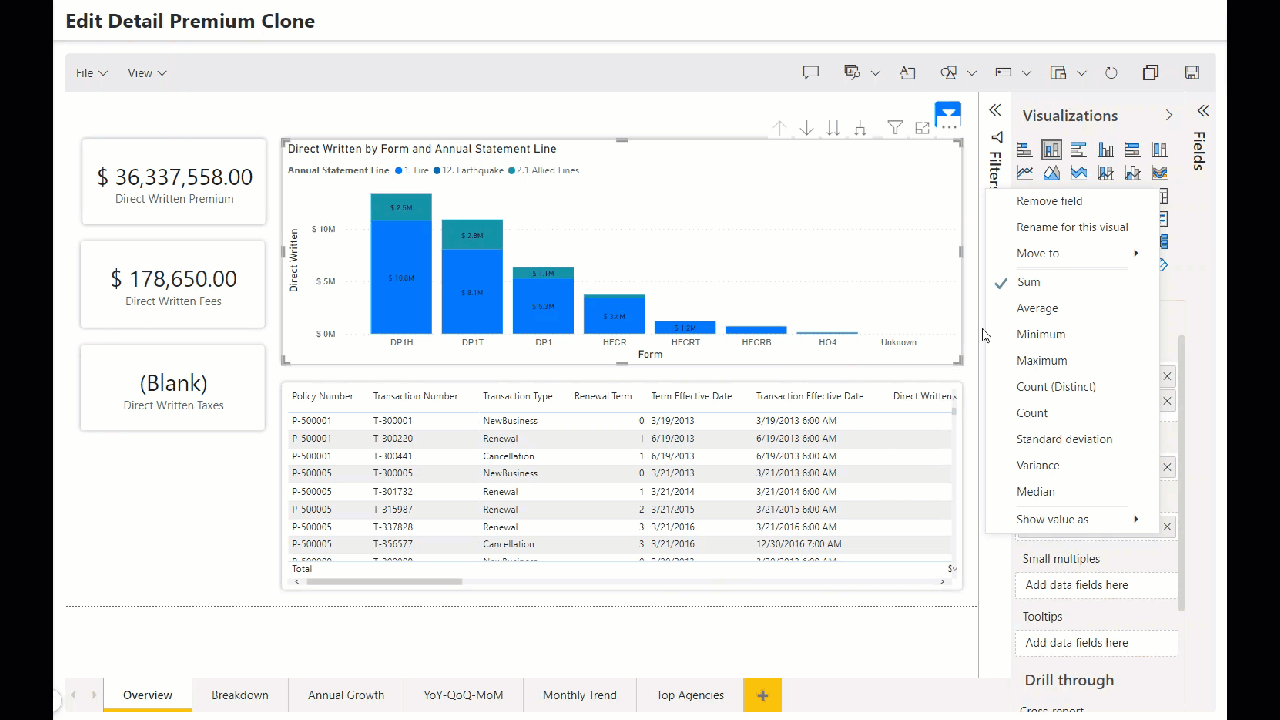Open focus mode for the chart visual
Screen dimensions: 1280x720
click(x=922, y=128)
